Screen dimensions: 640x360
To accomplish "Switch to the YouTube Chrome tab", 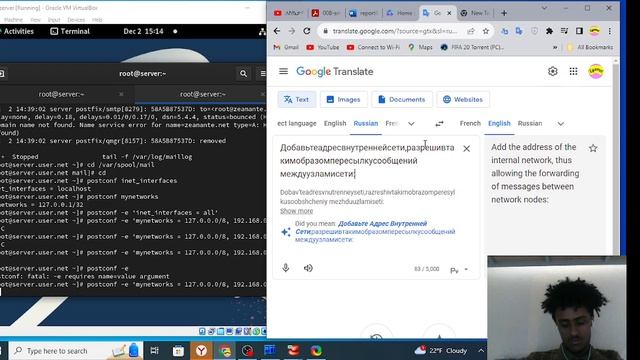I will tap(289, 13).
